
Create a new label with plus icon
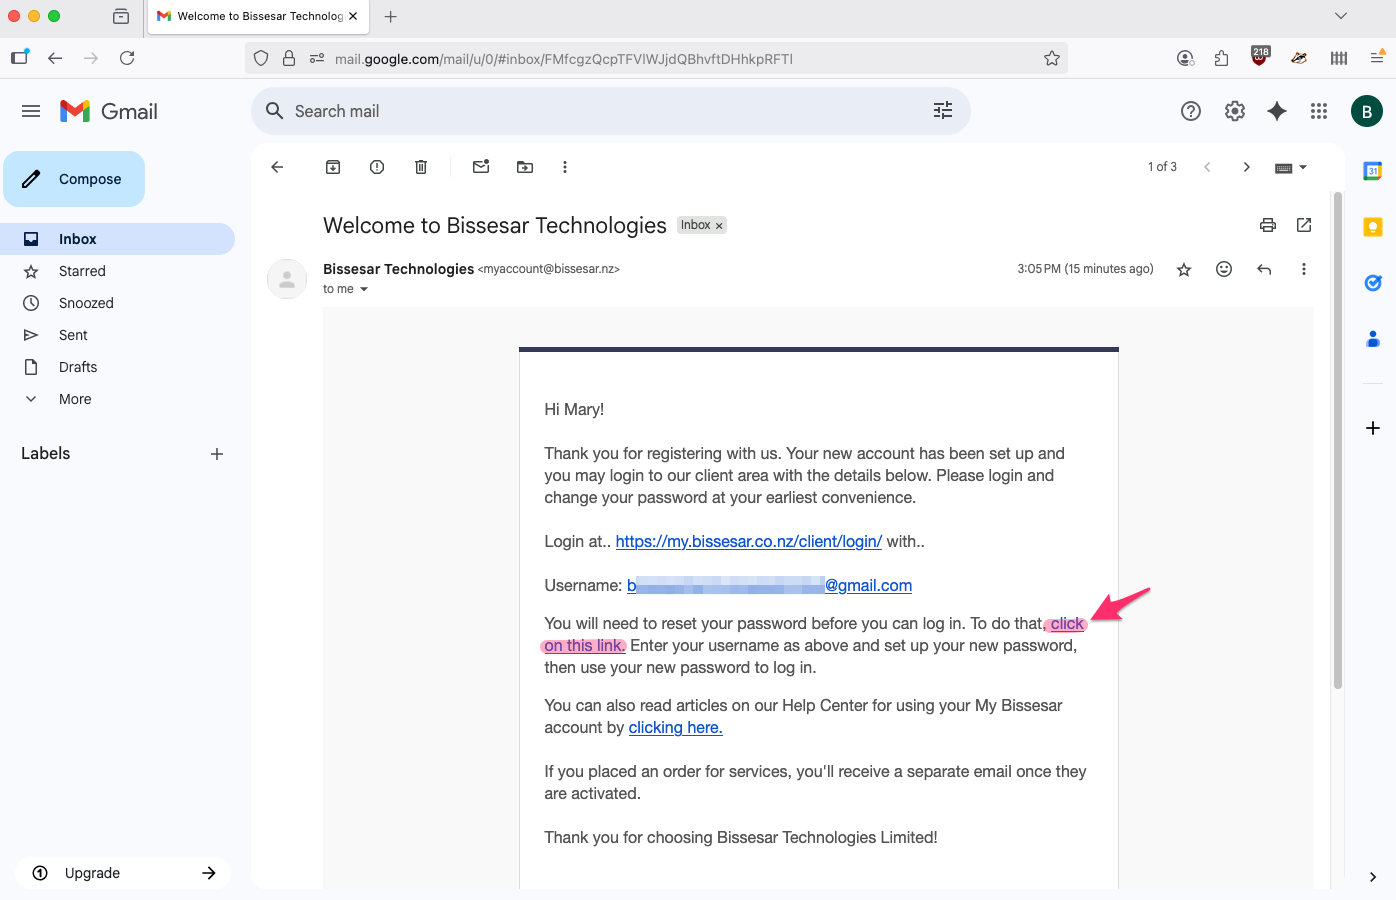point(217,454)
